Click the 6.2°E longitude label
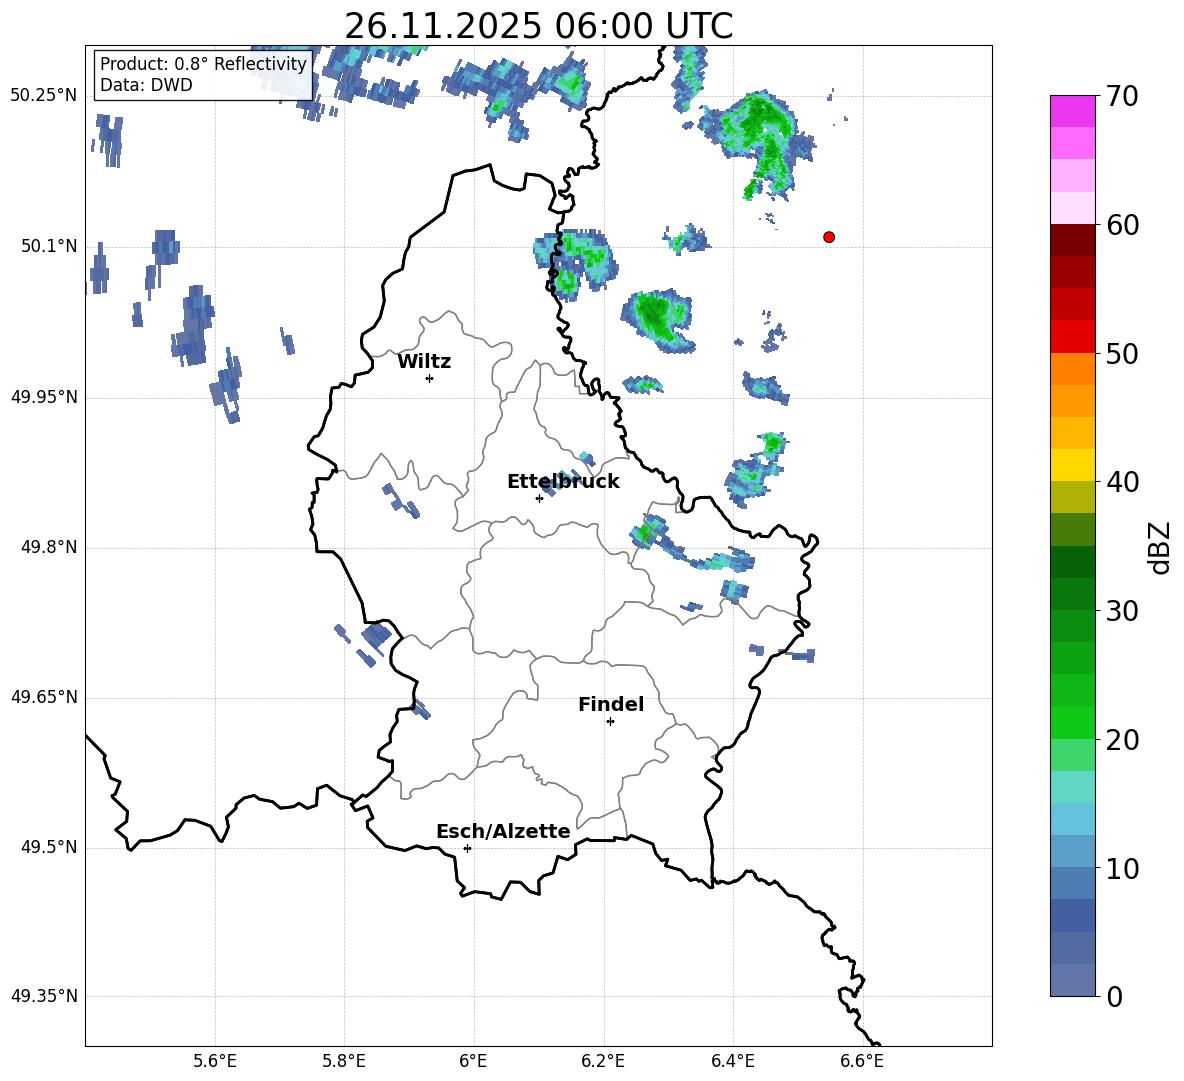 (x=603, y=1061)
